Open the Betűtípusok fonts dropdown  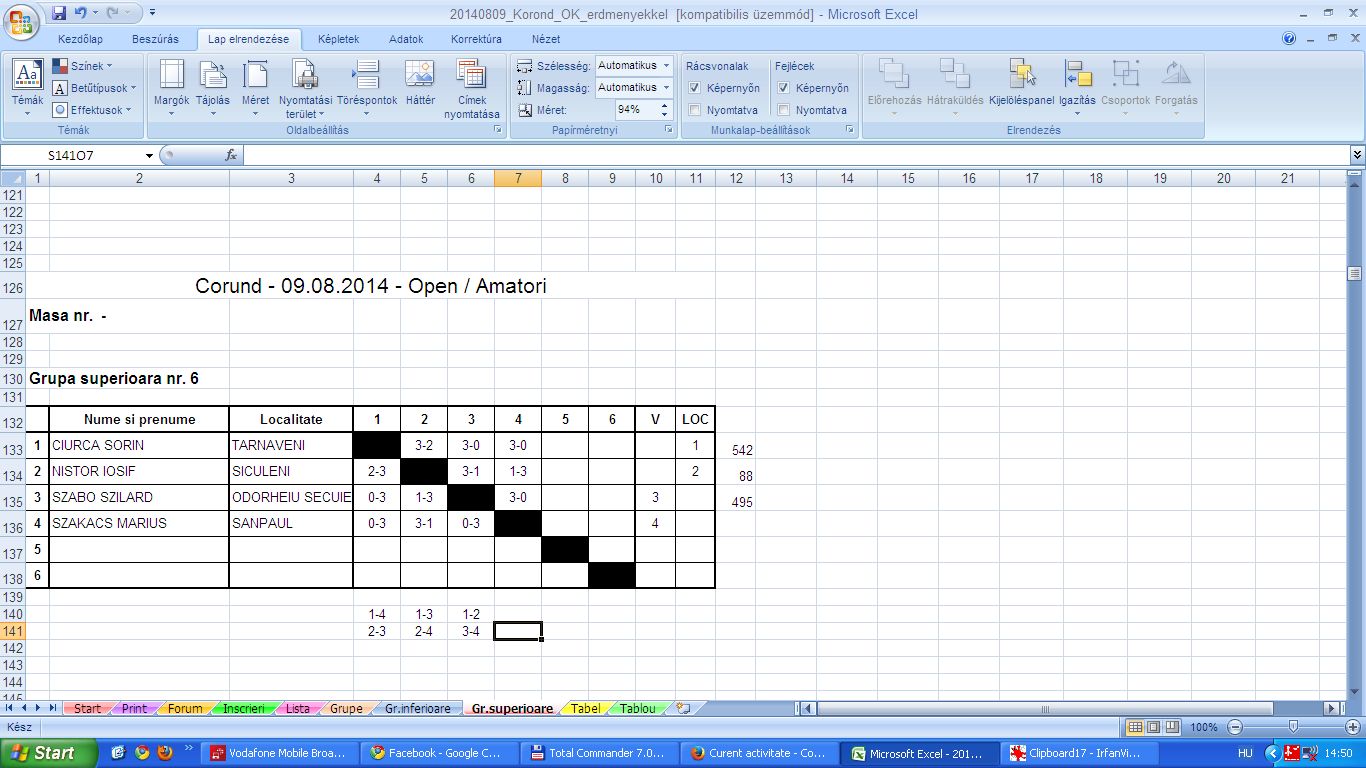(x=95, y=88)
